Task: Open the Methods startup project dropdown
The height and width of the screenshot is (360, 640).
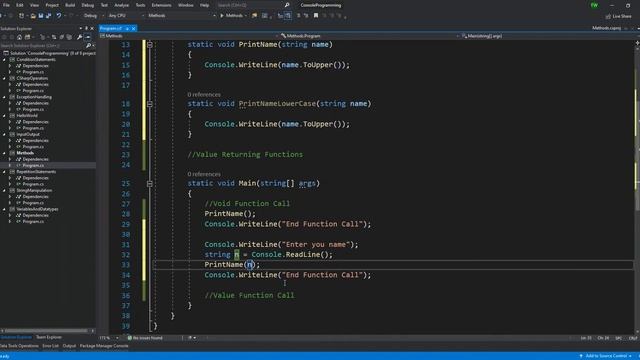Action: [x=182, y=16]
